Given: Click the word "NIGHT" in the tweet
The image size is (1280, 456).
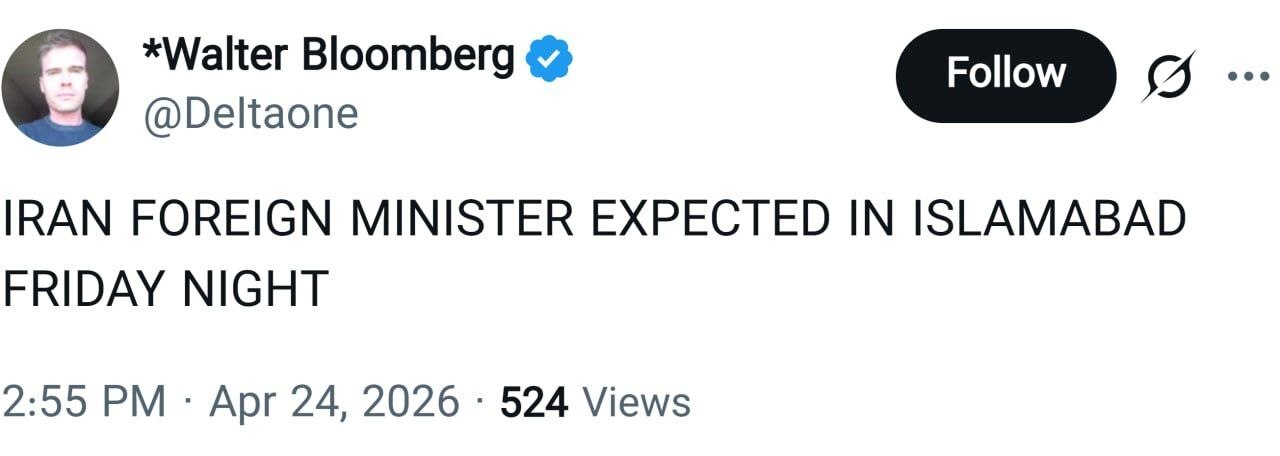Looking at the screenshot, I should click(x=254, y=289).
